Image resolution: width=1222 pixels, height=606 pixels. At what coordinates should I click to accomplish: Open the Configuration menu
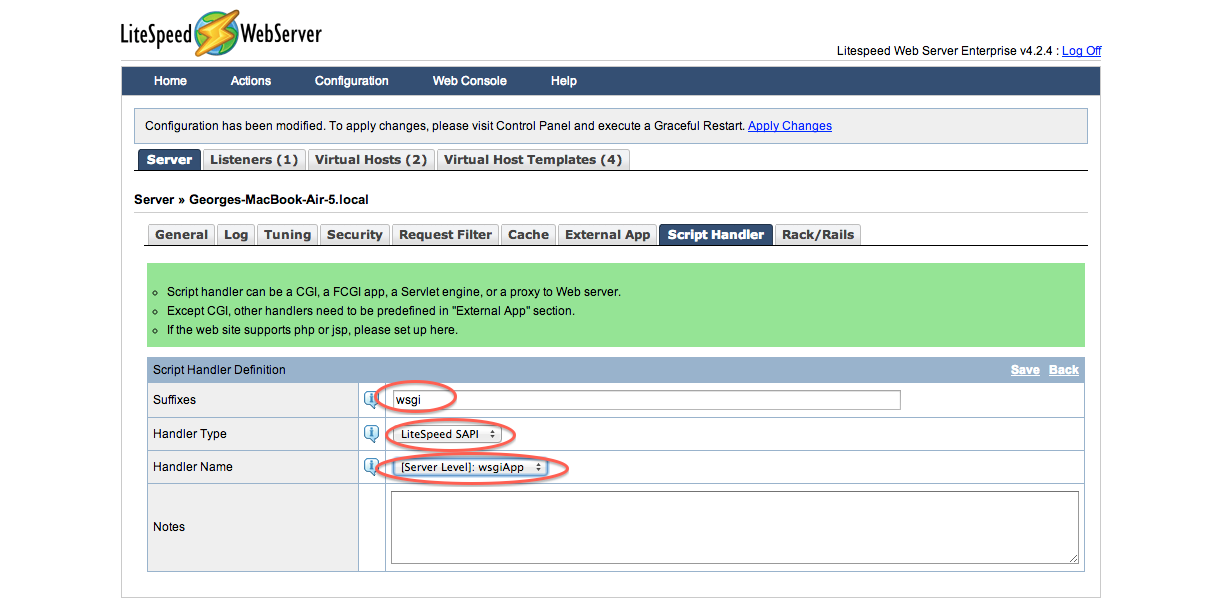[x=352, y=81]
